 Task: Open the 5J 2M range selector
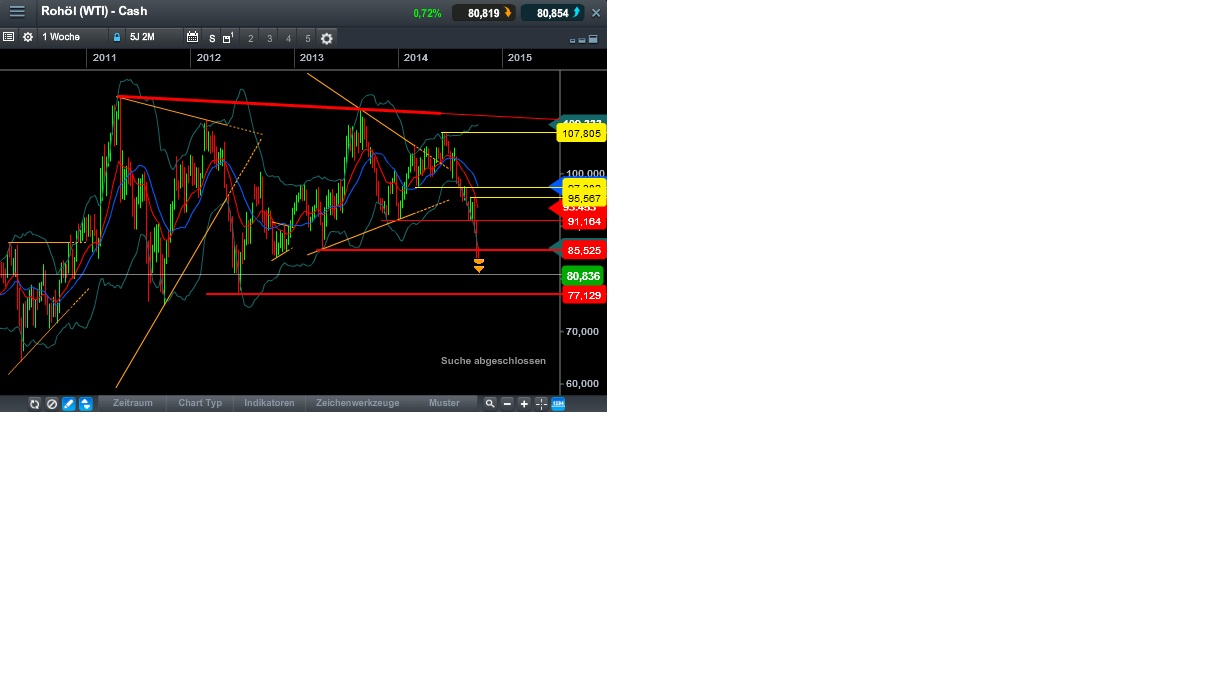(x=143, y=37)
